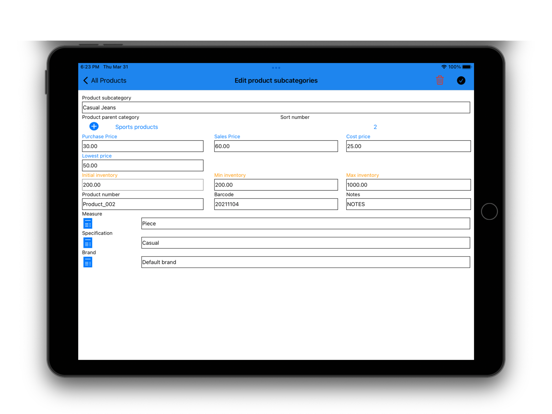Select the Sports products parent category link
Image resolution: width=552 pixels, height=414 pixels.
137,127
